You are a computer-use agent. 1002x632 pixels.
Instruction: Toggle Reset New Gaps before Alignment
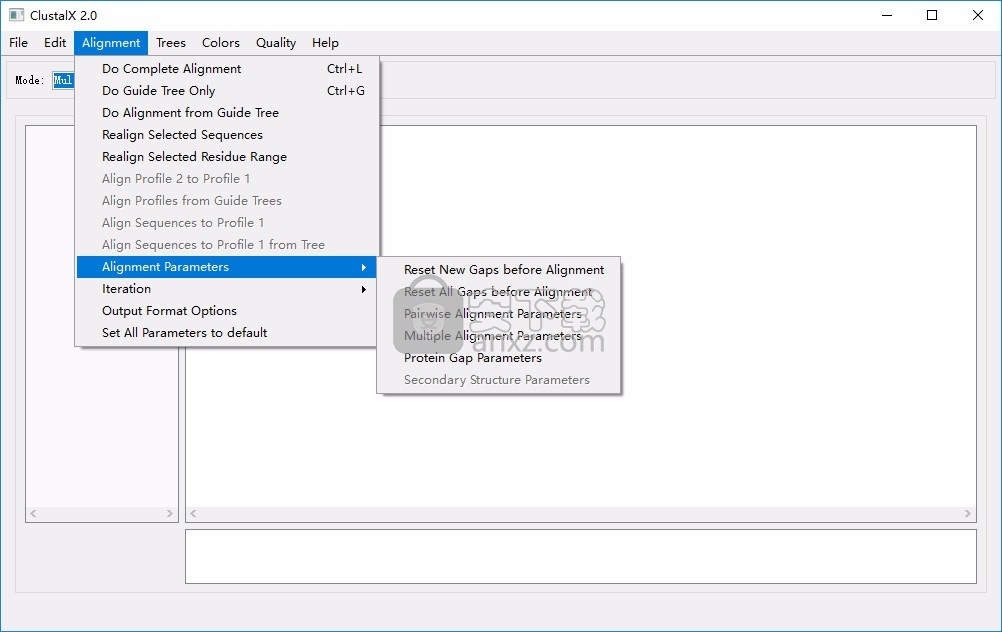(498, 270)
